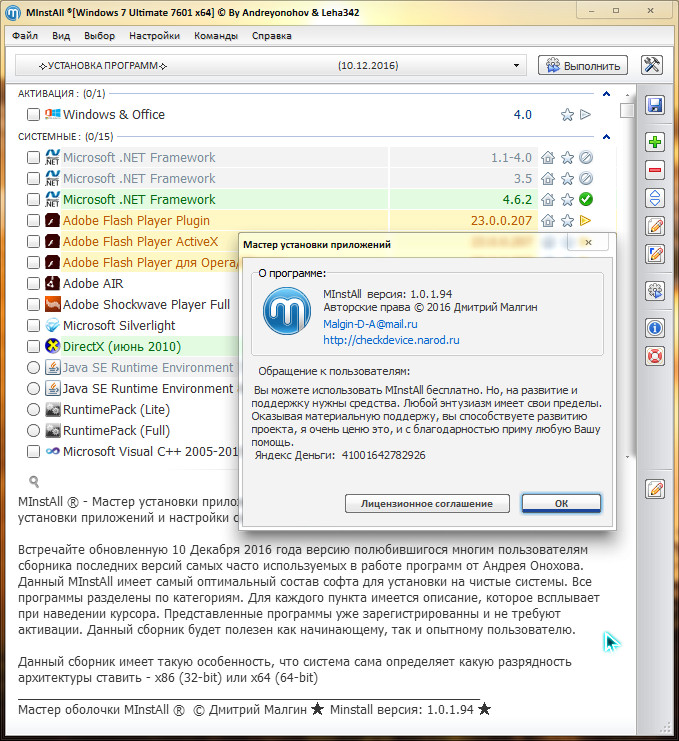Click the program list scrollbar thumb
The height and width of the screenshot is (741, 679).
(x=627, y=111)
